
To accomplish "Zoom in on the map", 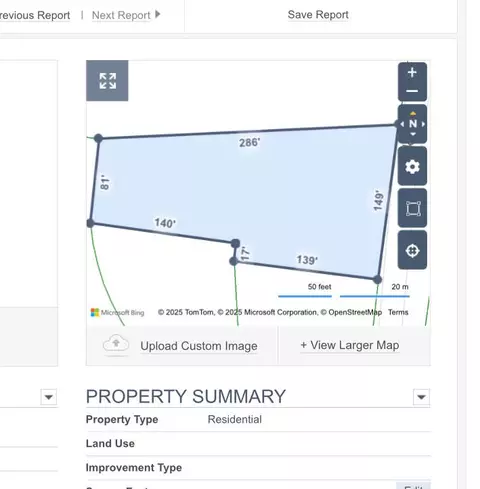I will point(412,72).
